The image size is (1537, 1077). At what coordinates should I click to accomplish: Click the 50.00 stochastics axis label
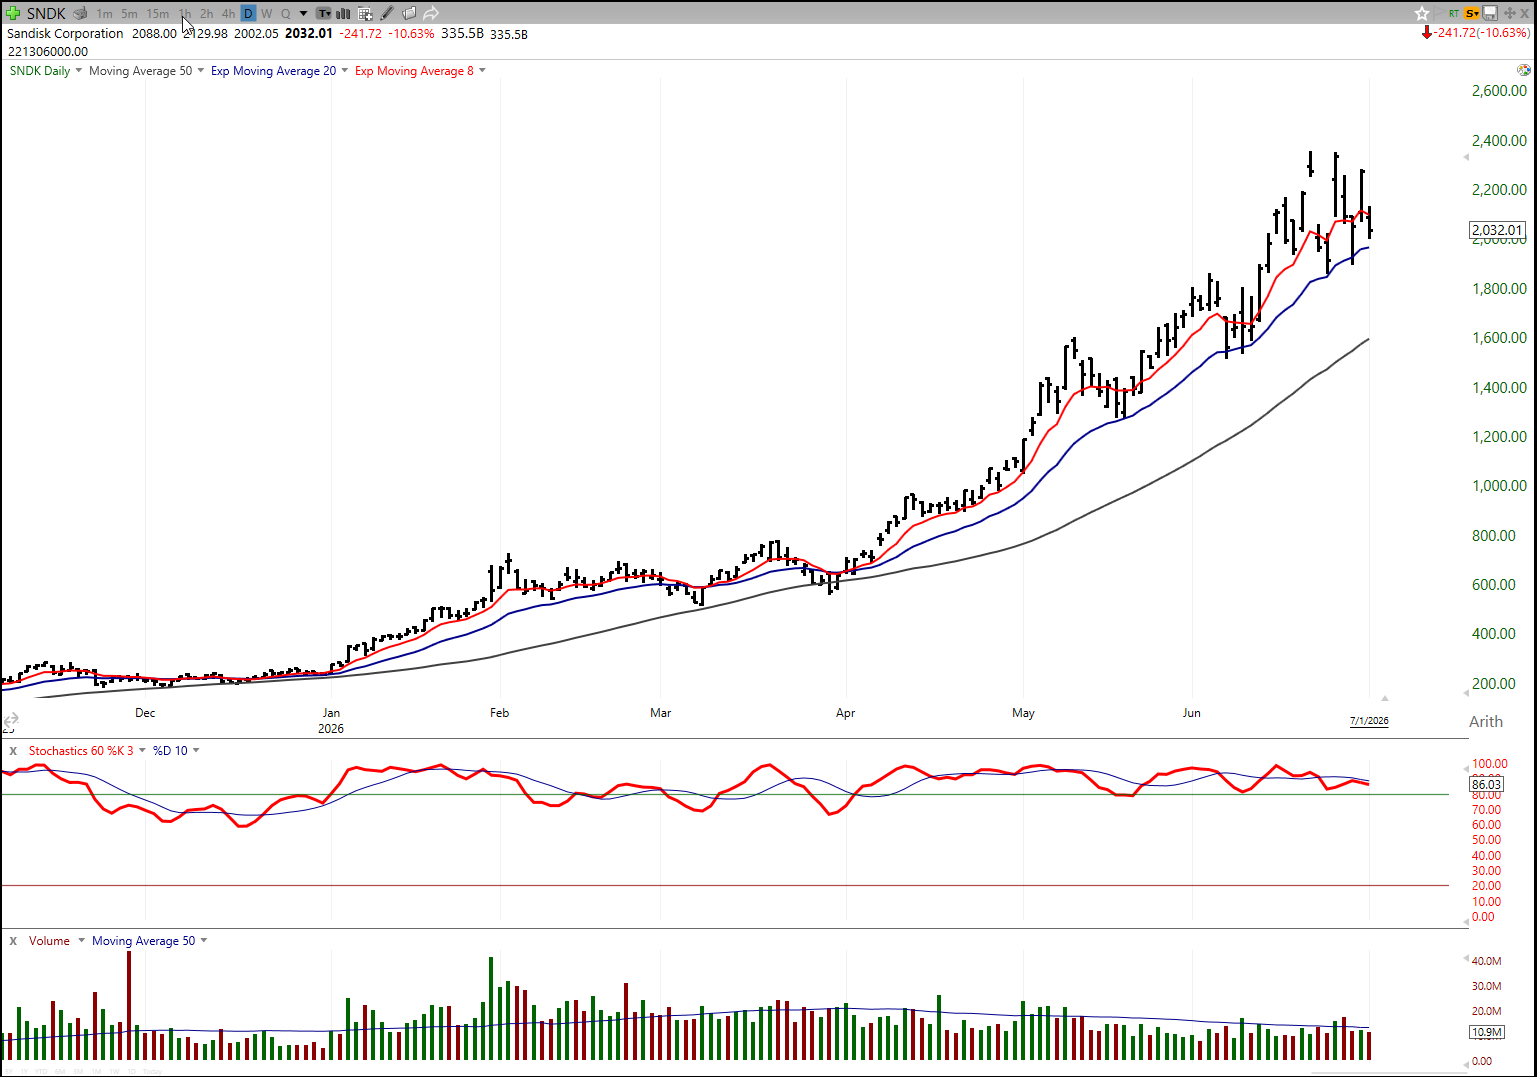pos(1486,840)
